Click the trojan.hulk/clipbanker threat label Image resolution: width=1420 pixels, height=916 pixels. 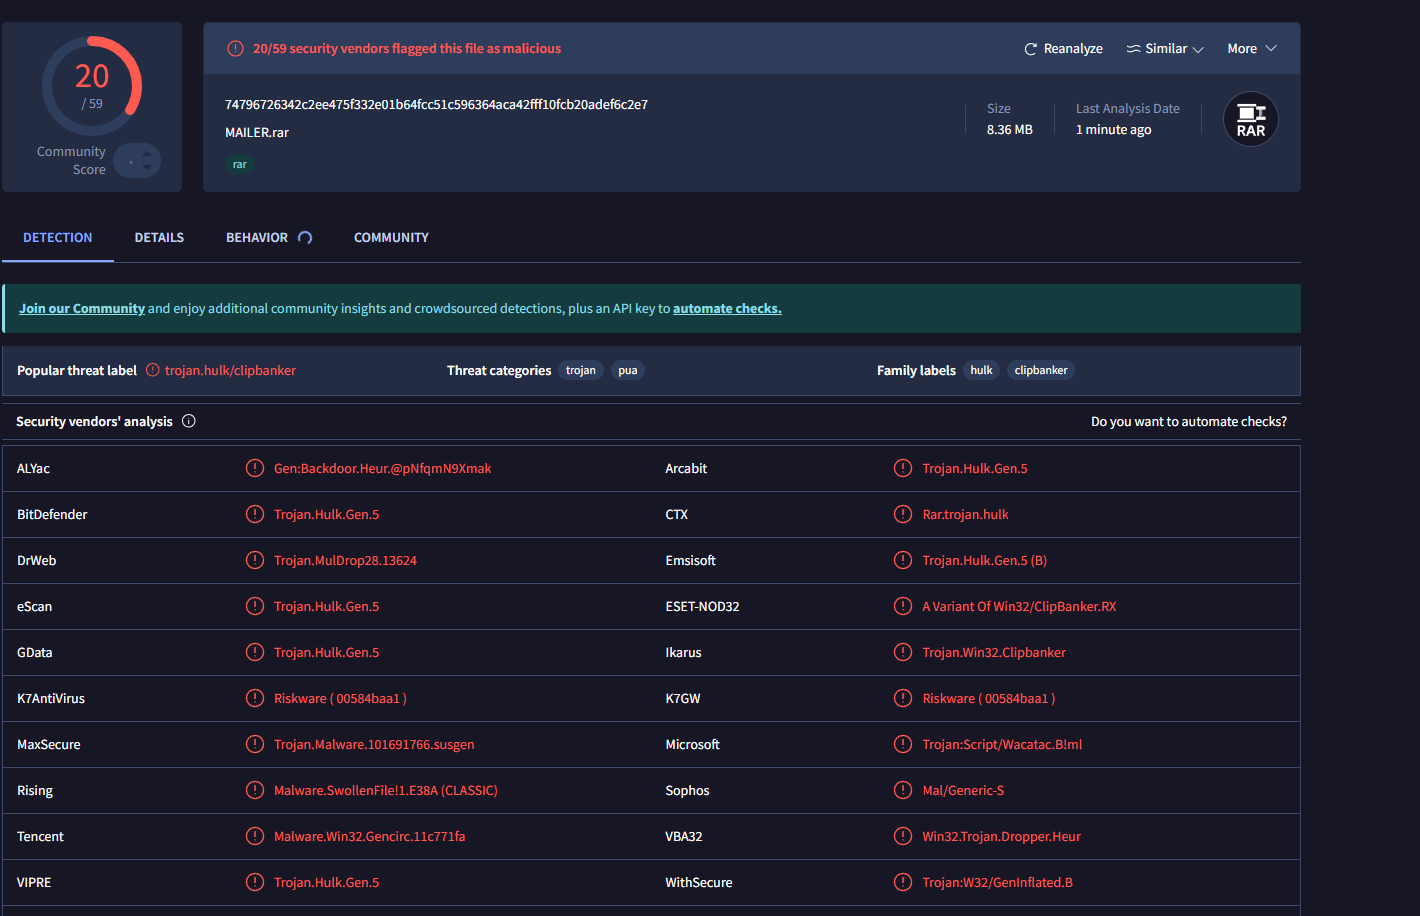230,370
